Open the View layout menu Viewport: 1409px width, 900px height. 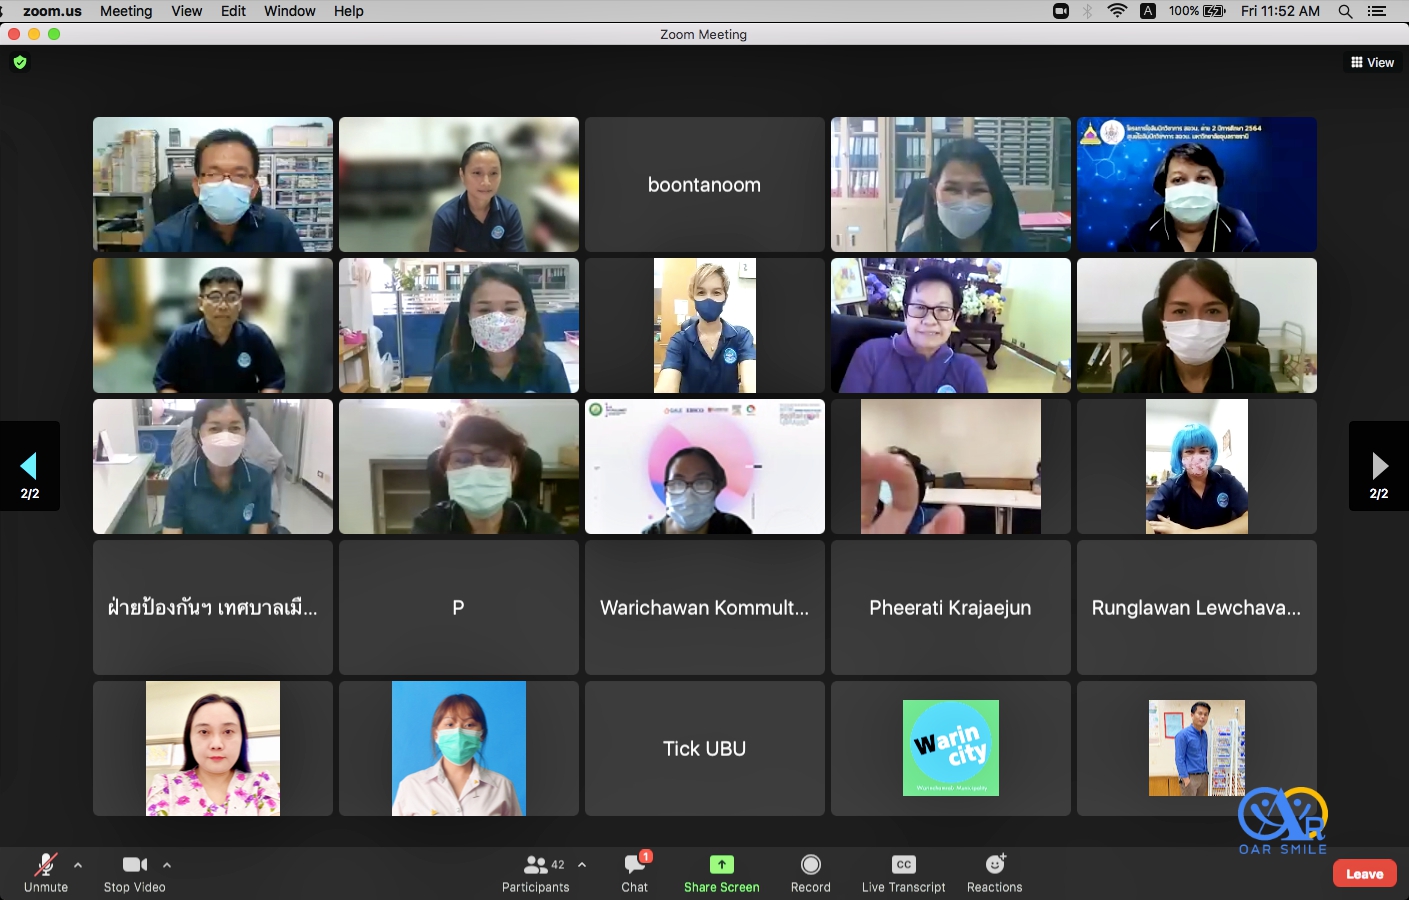coord(1372,62)
